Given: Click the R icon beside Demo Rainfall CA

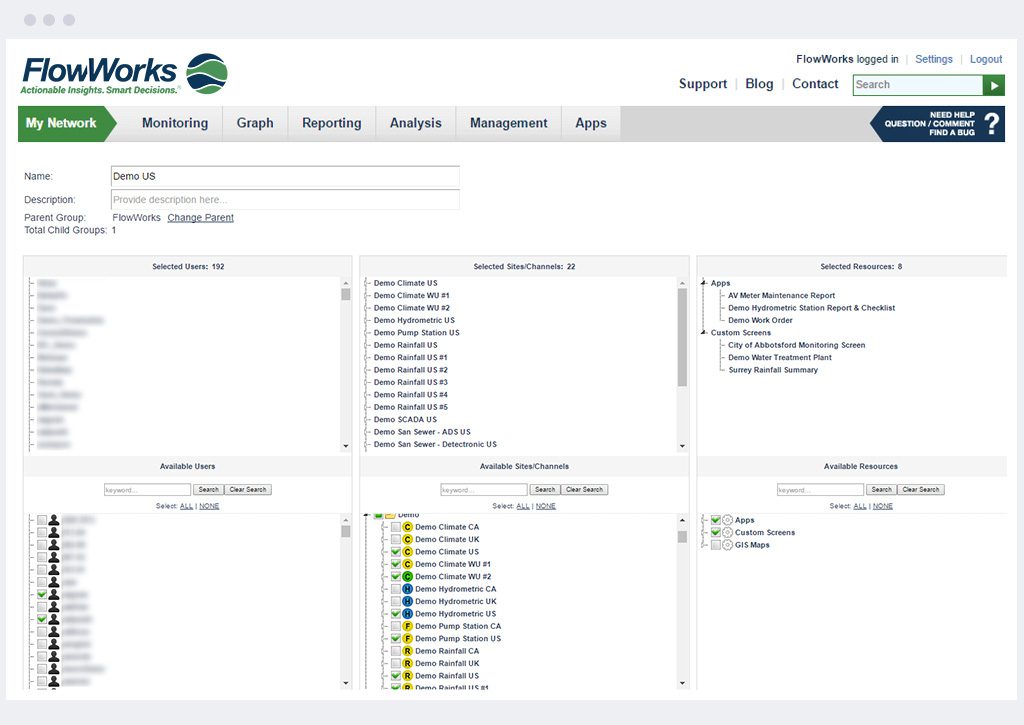Looking at the screenshot, I should tap(408, 651).
